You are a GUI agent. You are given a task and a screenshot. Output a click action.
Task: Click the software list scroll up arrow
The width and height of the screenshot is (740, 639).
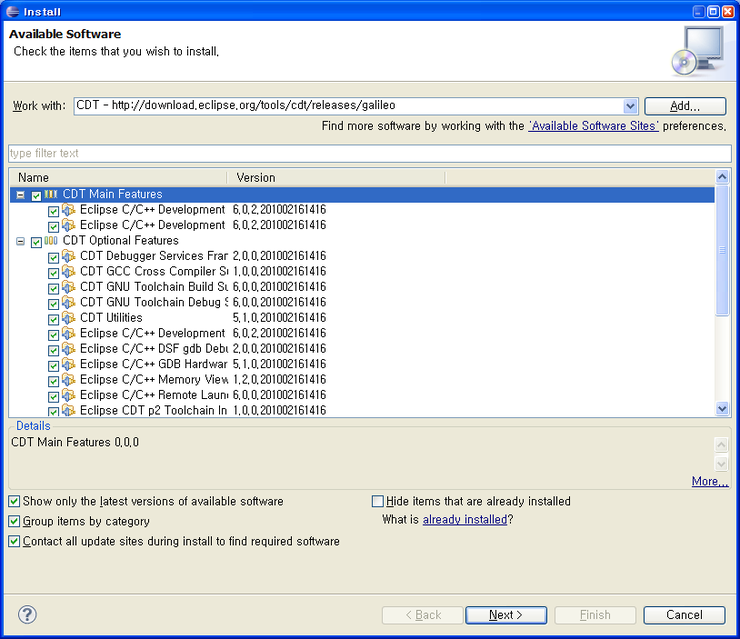tap(722, 177)
